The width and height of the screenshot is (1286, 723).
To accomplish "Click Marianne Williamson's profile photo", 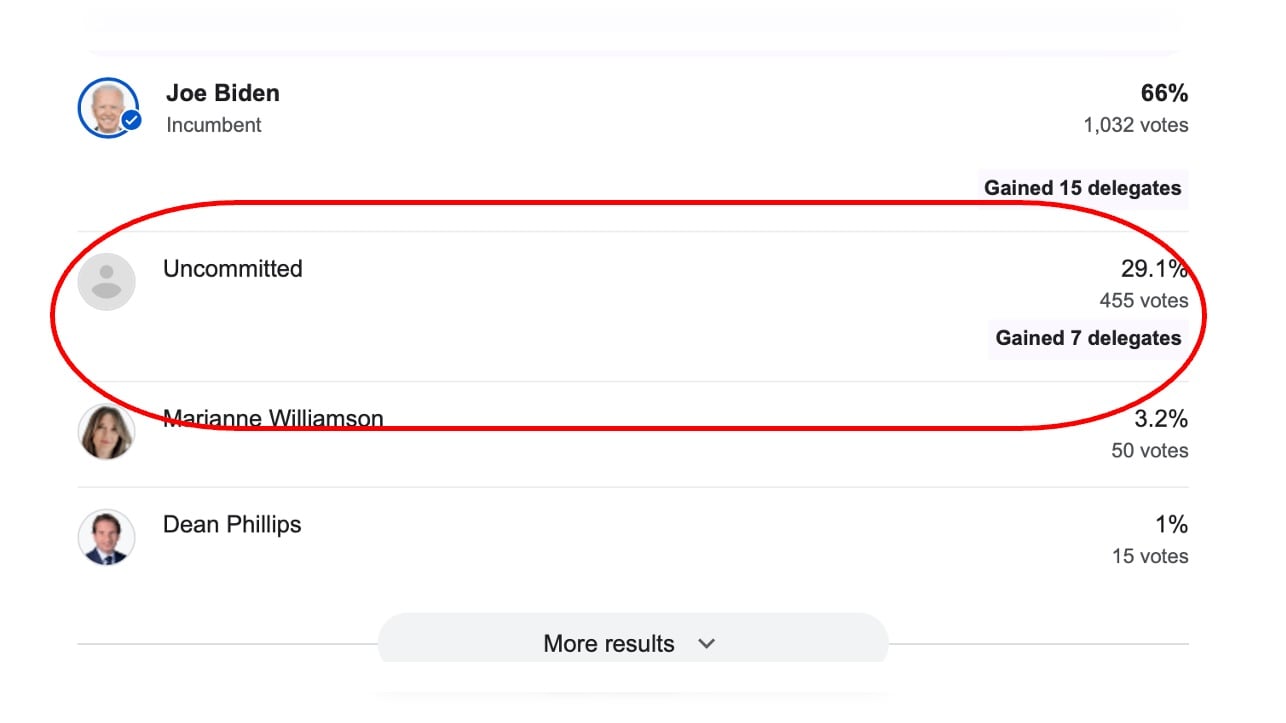I will (106, 432).
